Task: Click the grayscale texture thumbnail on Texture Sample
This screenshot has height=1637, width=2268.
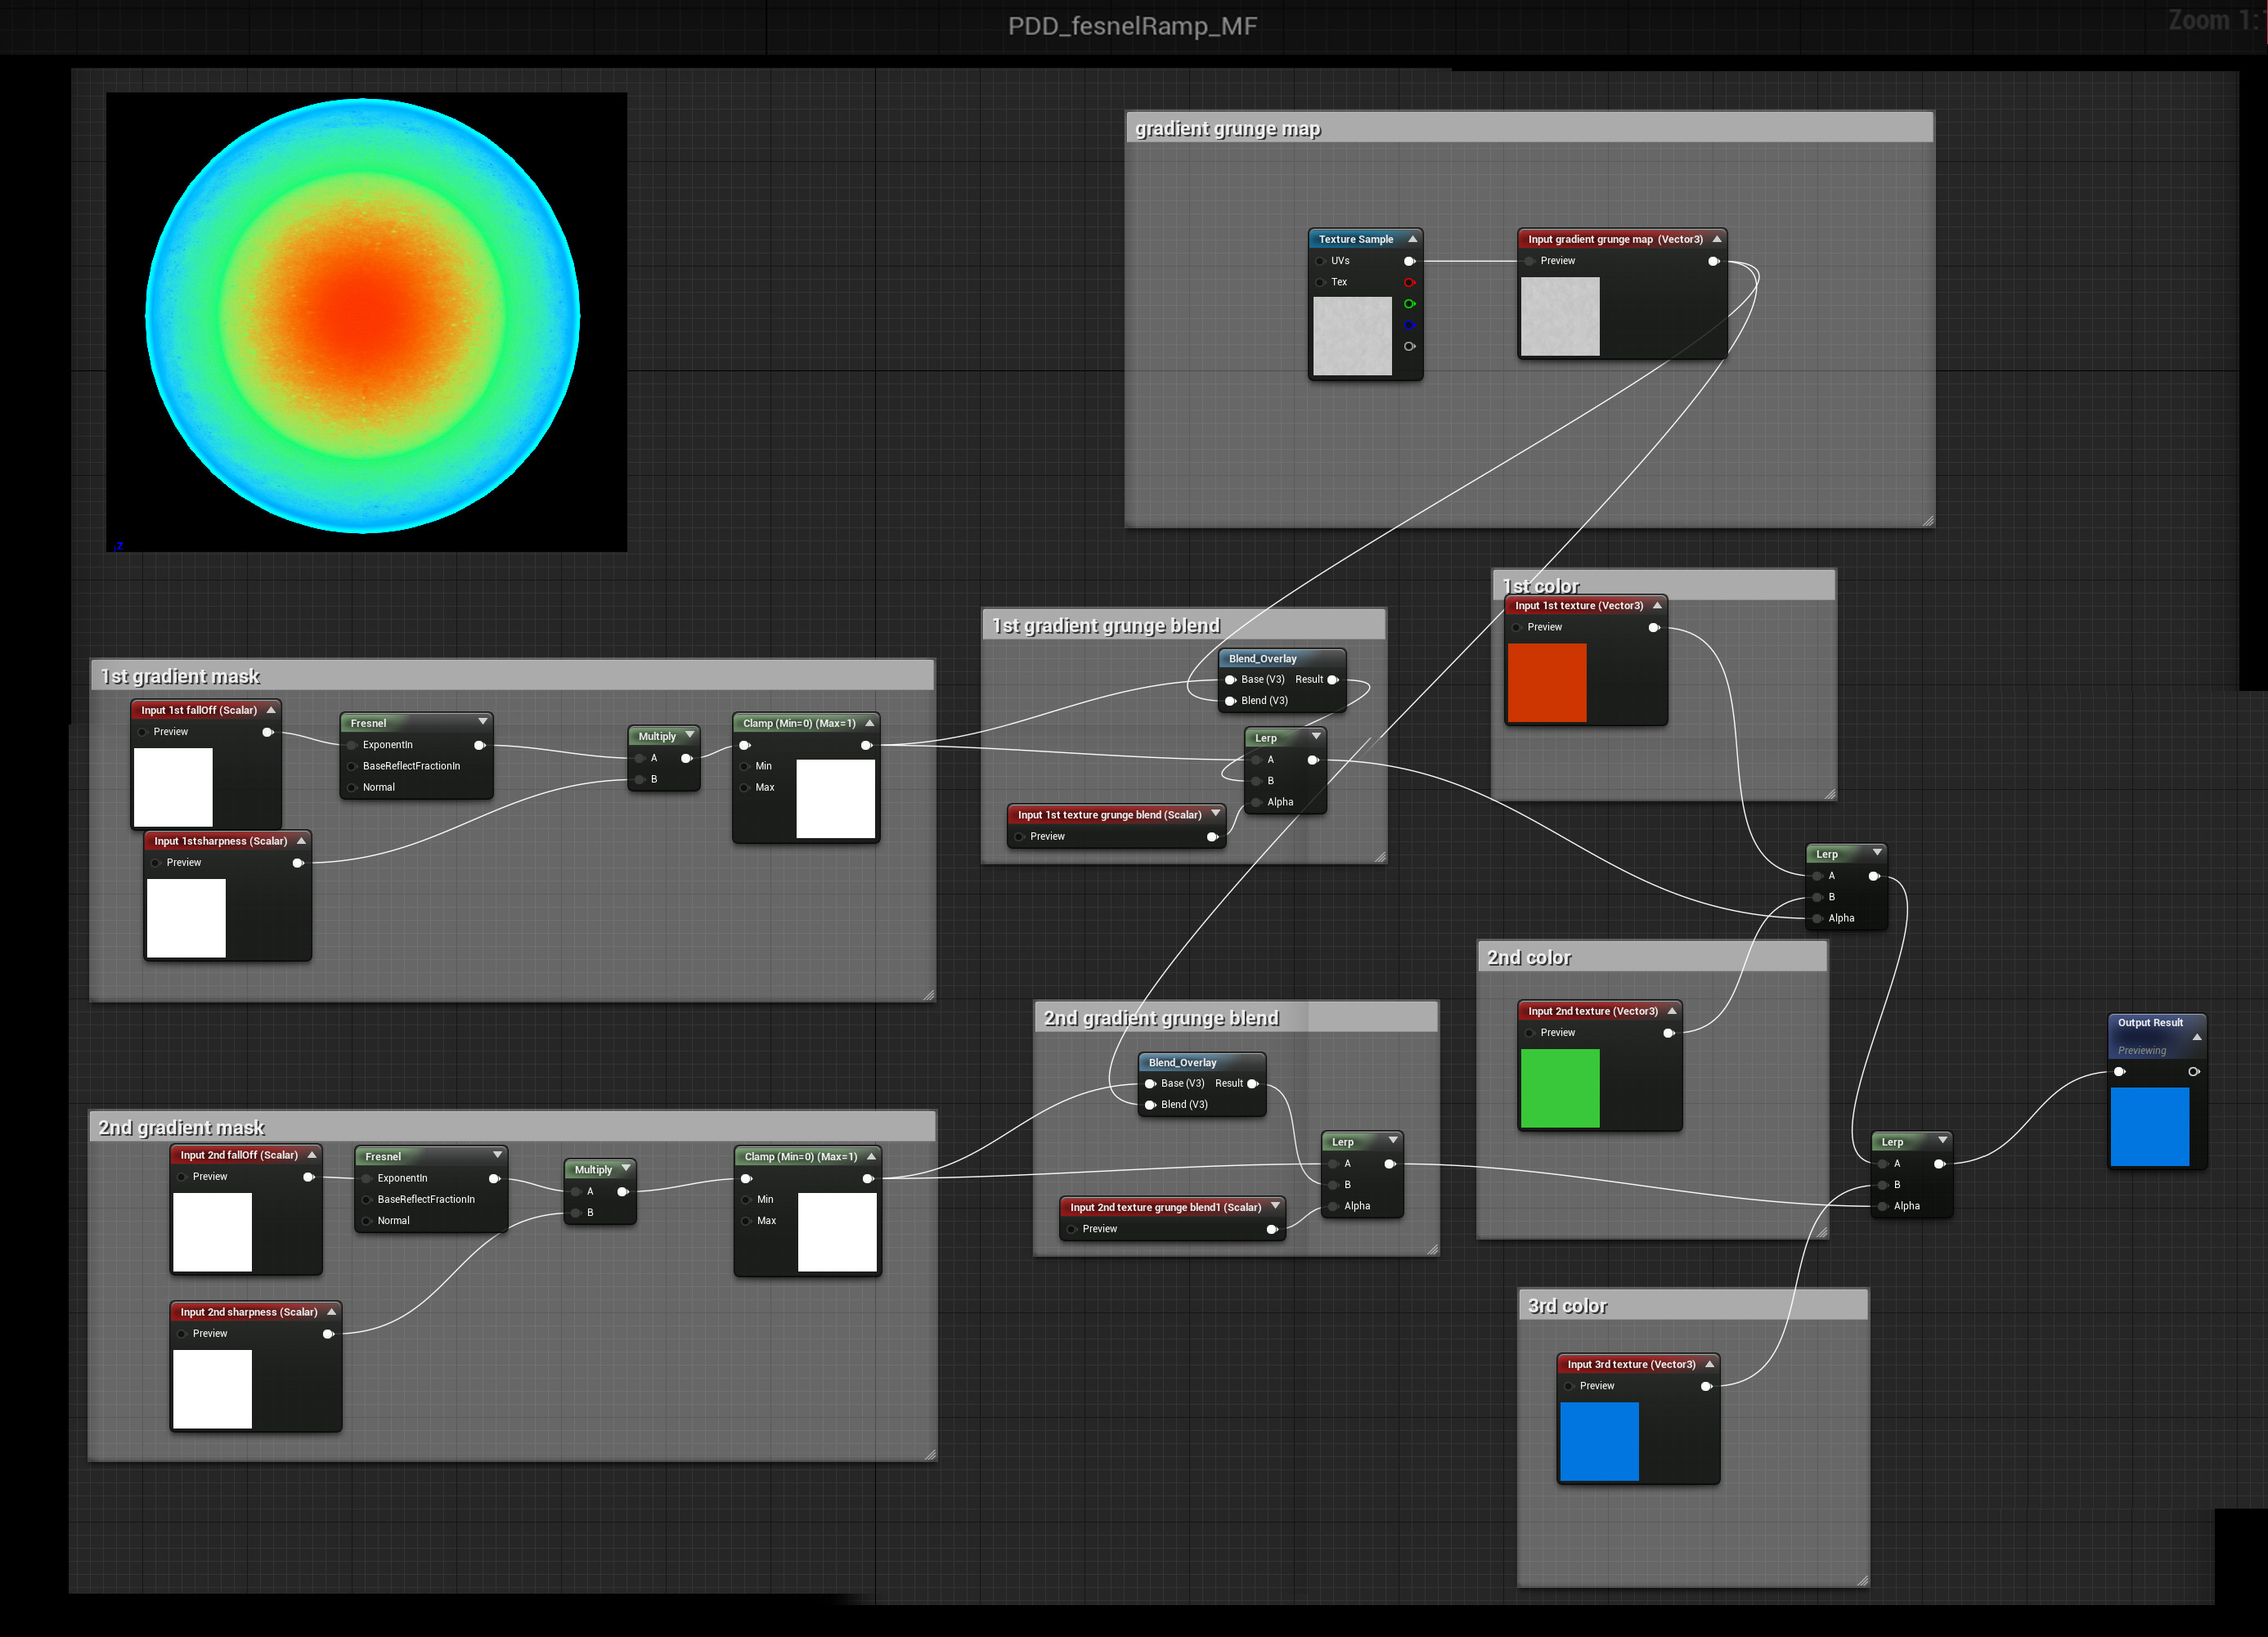Action: click(1352, 337)
